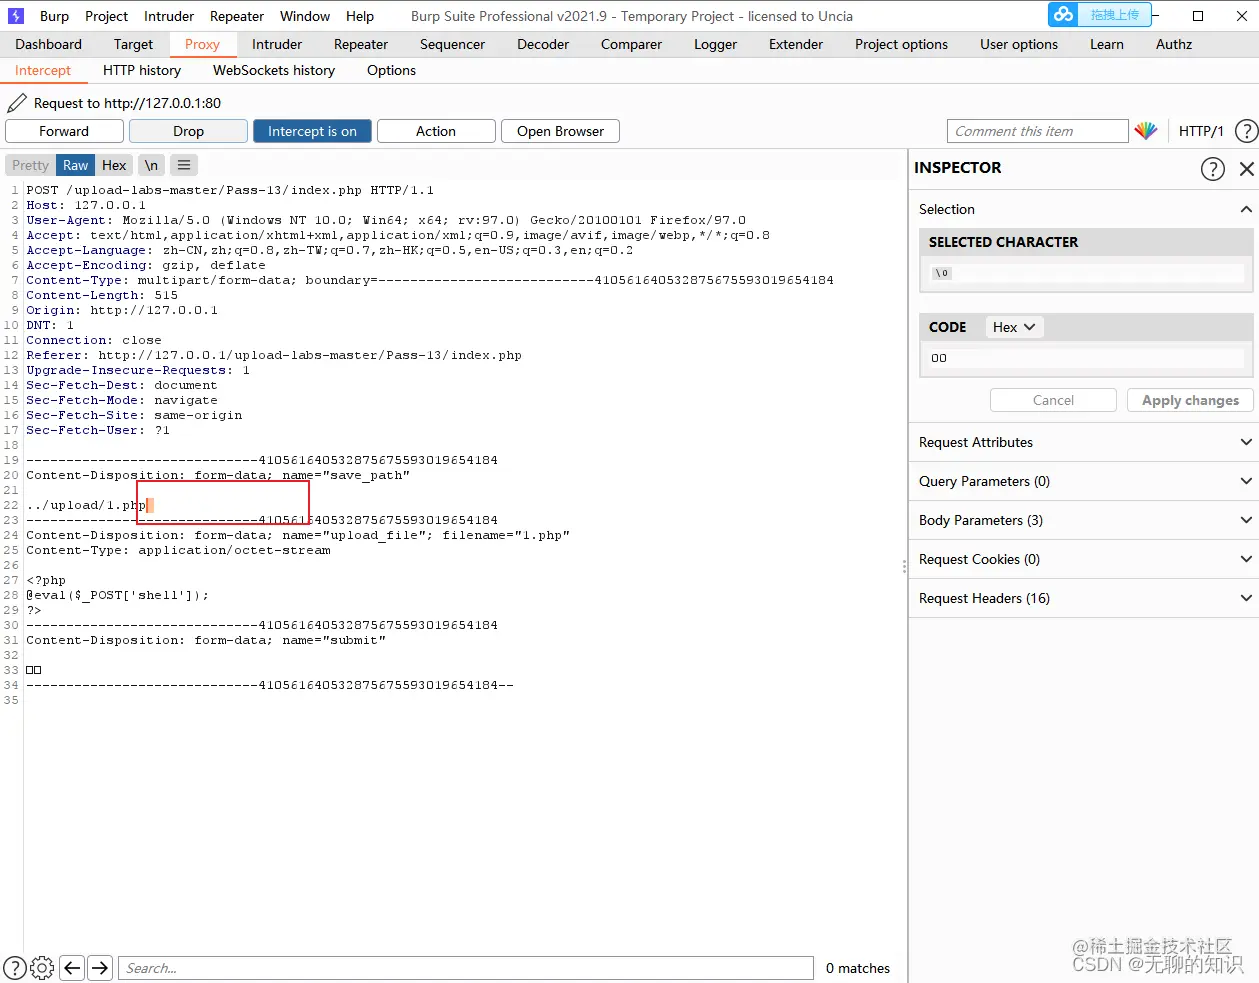
Task: Open the Decoder tab
Action: [543, 44]
